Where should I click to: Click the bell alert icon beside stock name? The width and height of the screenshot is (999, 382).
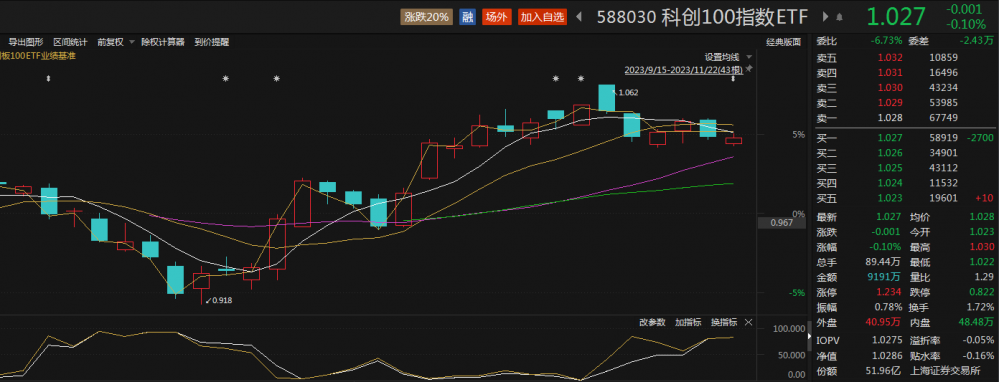pos(840,17)
